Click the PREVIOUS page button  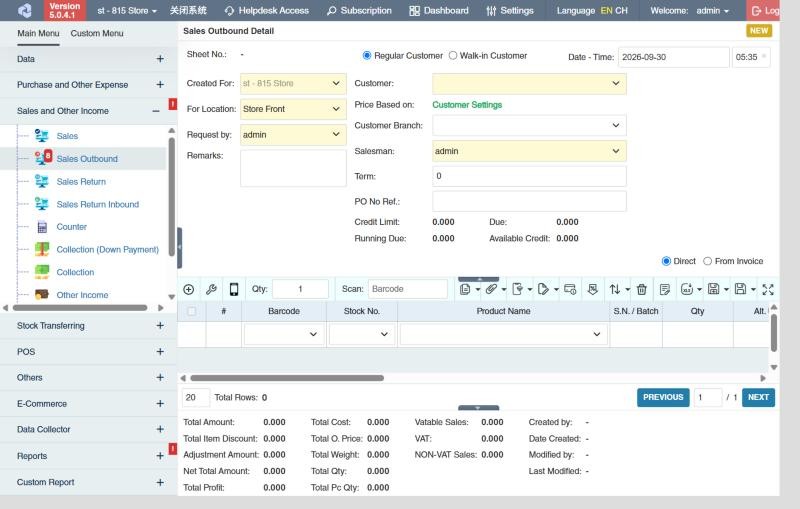pyautogui.click(x=663, y=397)
